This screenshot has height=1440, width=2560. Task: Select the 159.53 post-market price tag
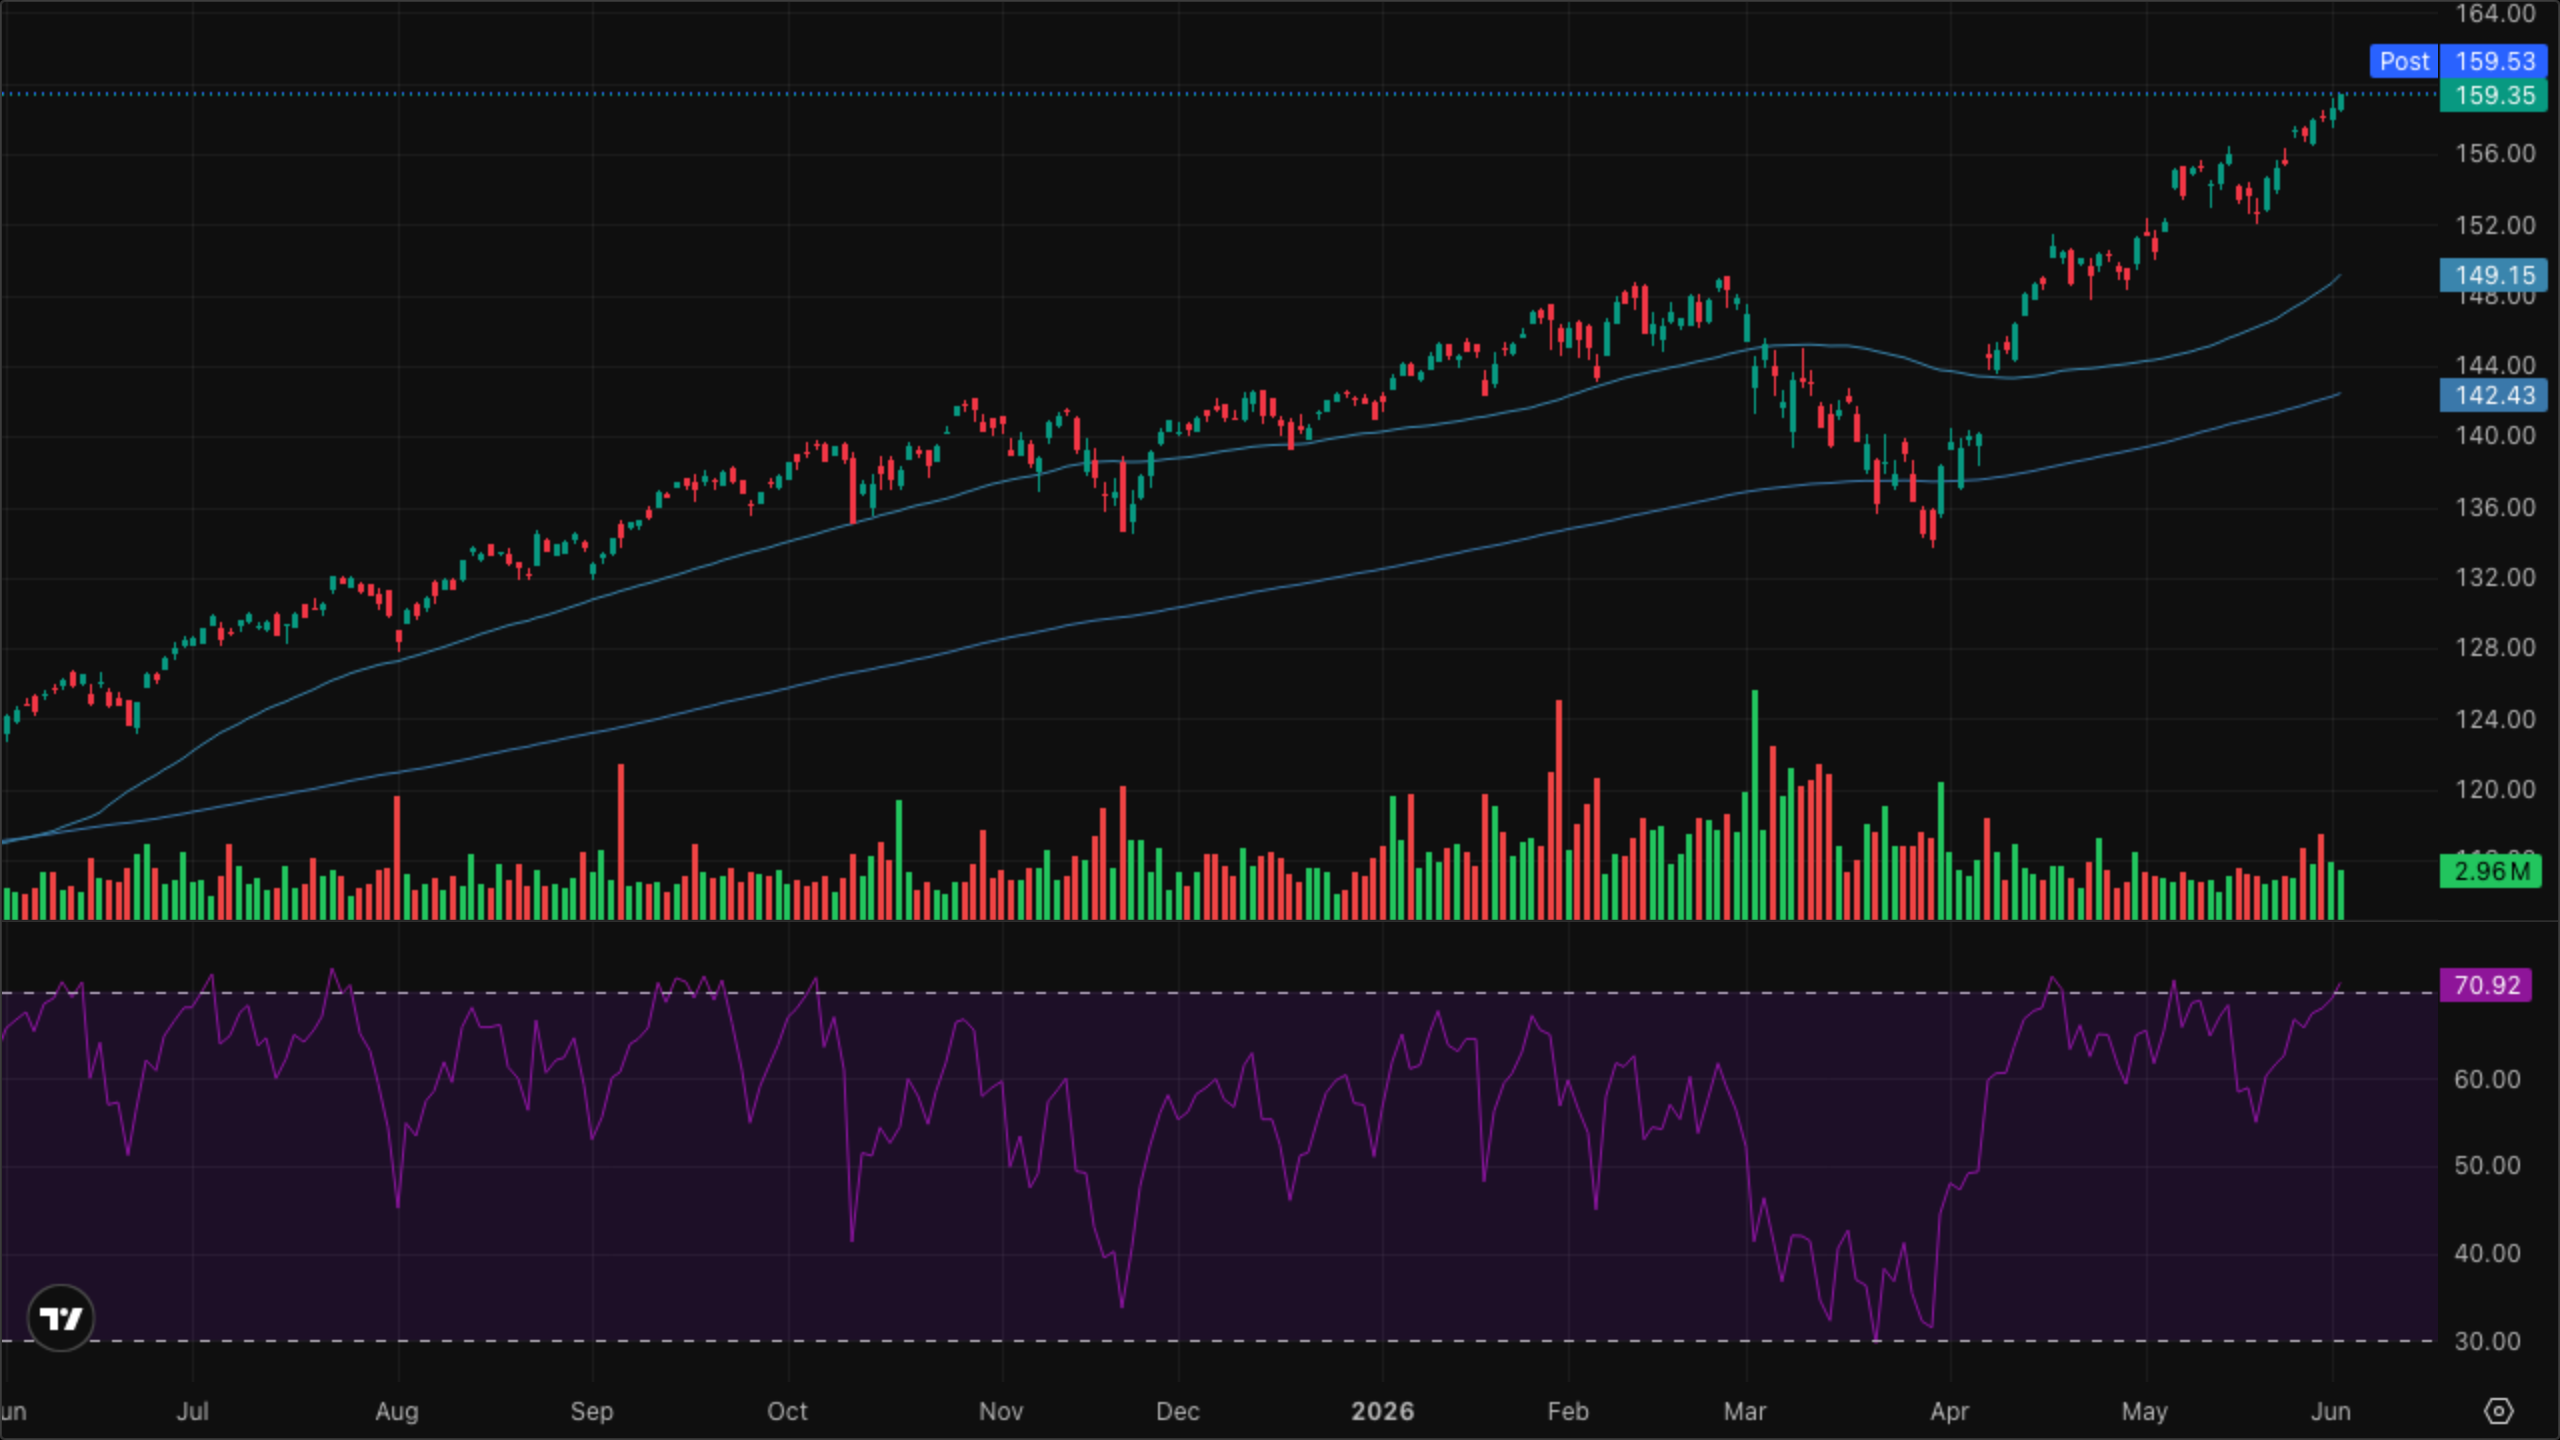tap(2494, 61)
